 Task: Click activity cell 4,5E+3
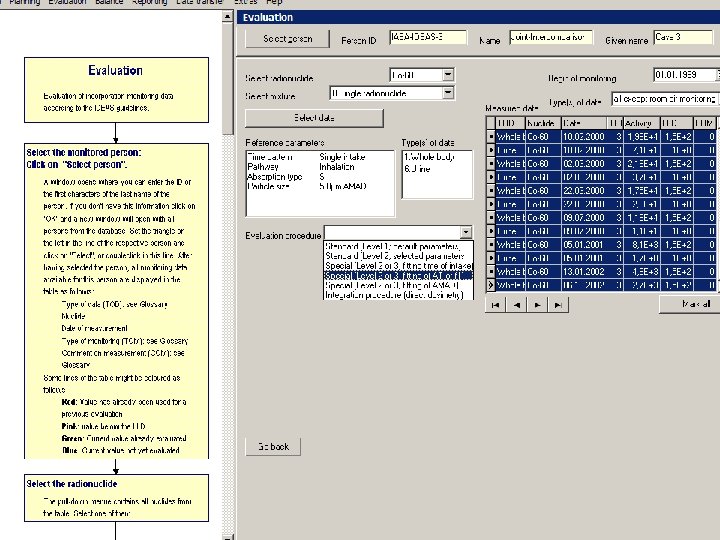pos(641,272)
